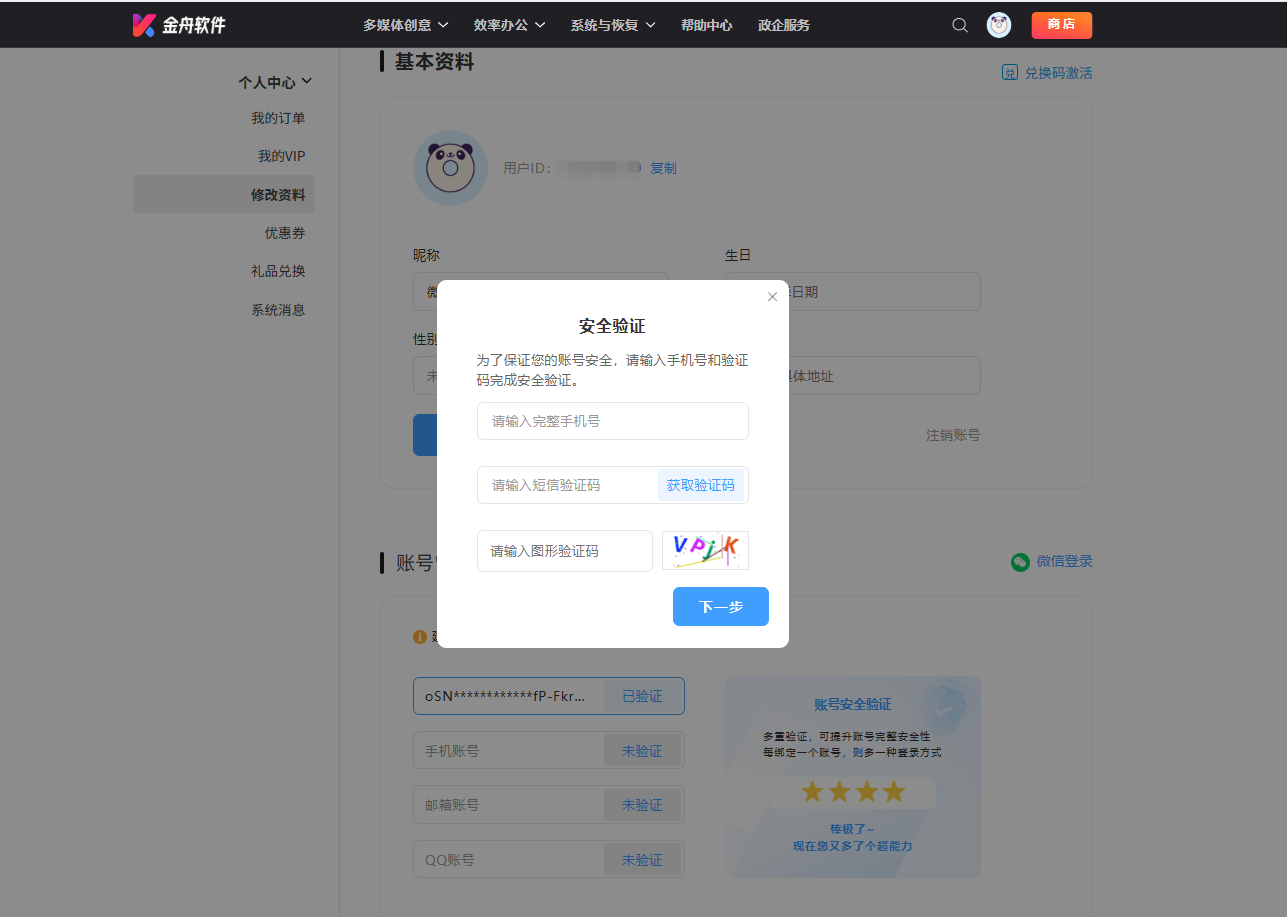Click the 商店 button

click(x=1061, y=25)
